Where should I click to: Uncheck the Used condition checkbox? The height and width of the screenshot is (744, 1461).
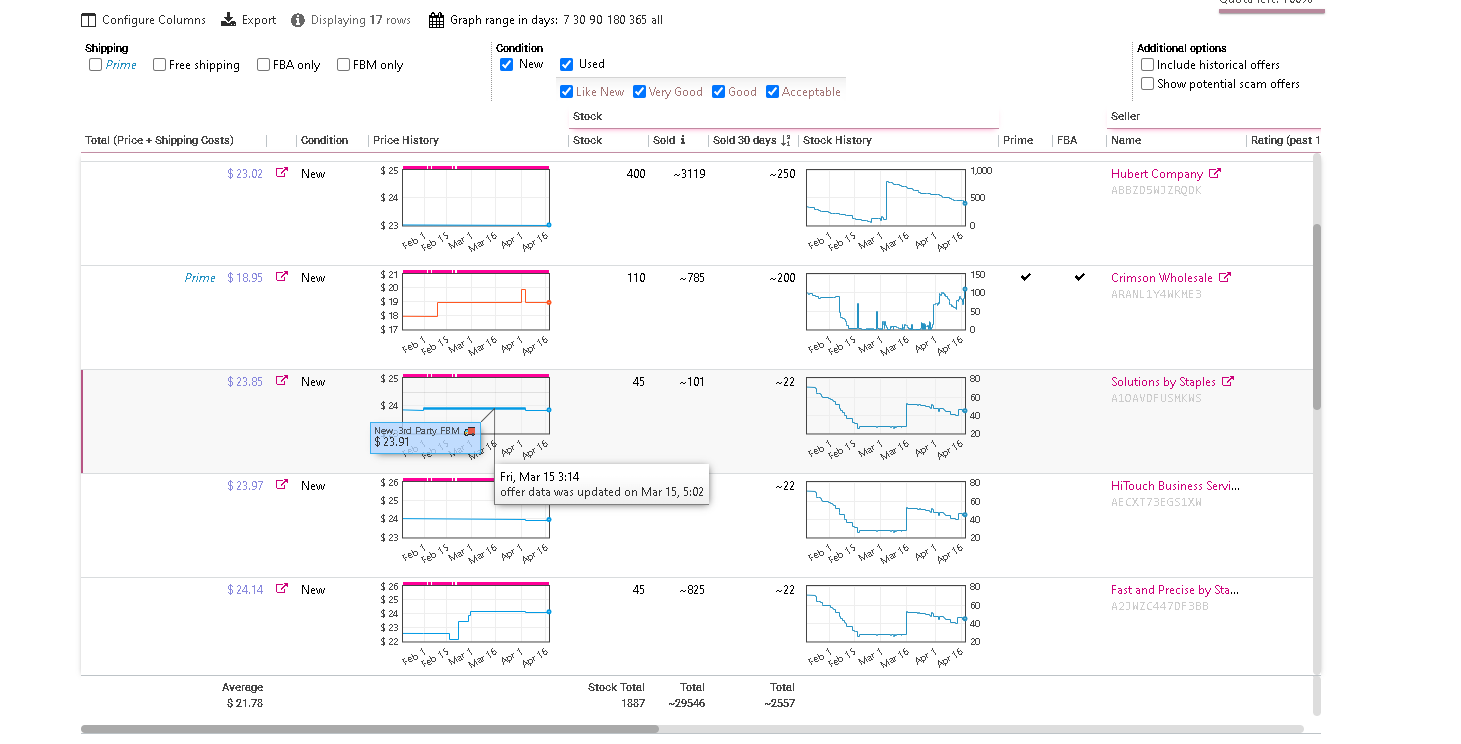coord(567,64)
